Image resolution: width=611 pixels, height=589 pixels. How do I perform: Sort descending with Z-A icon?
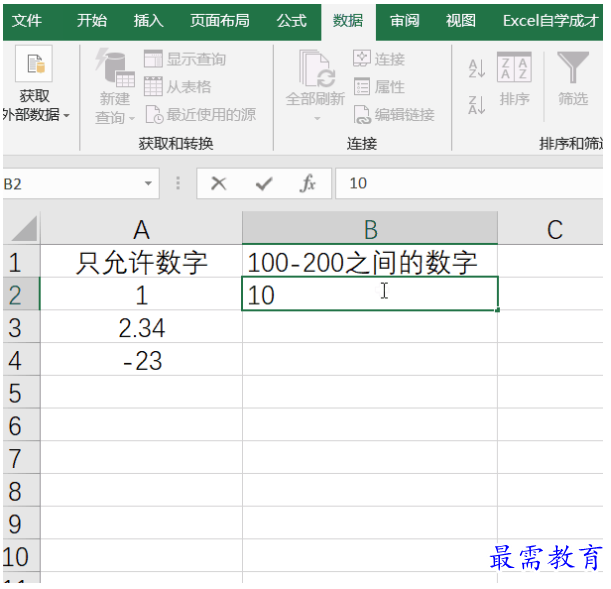point(477,105)
